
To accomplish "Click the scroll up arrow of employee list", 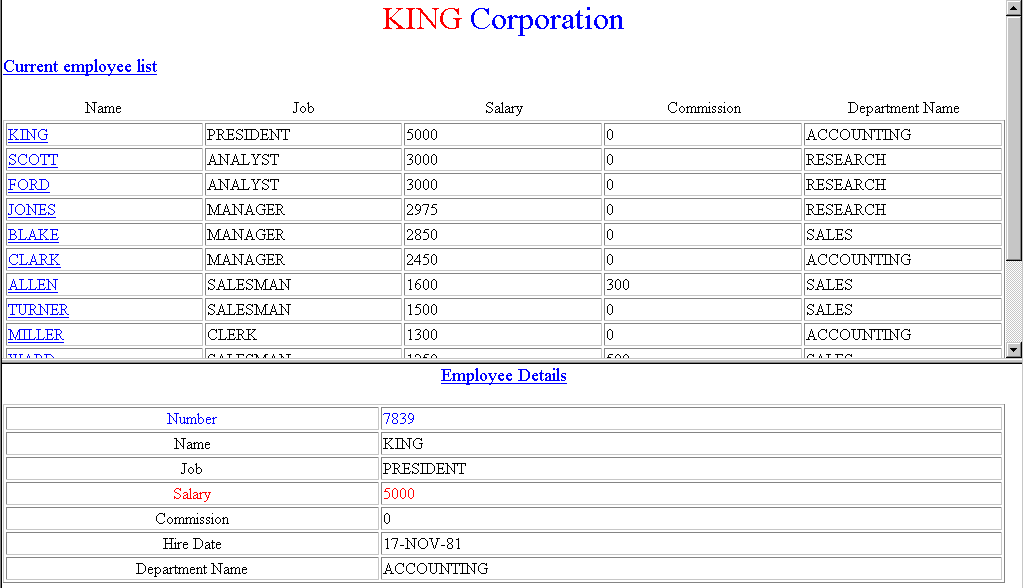I will tap(1014, 9).
